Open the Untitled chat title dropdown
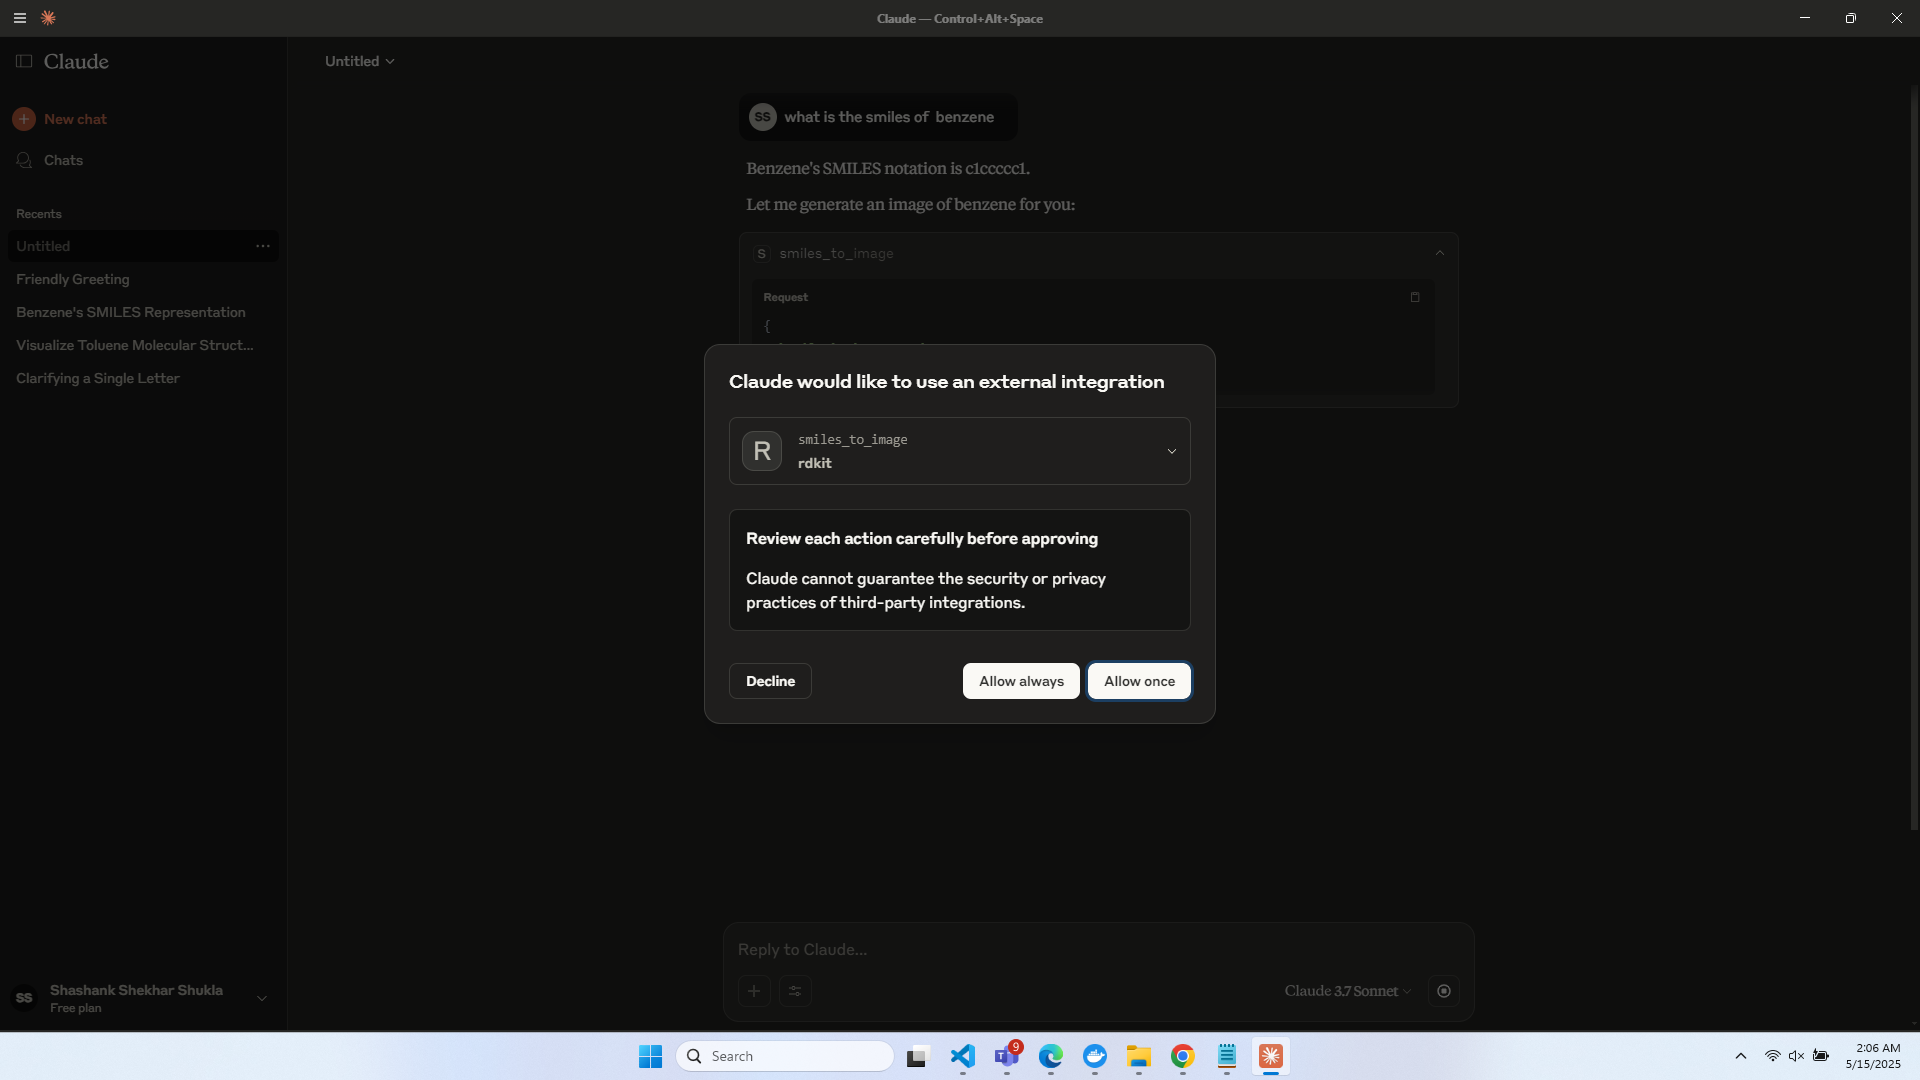 360,61
